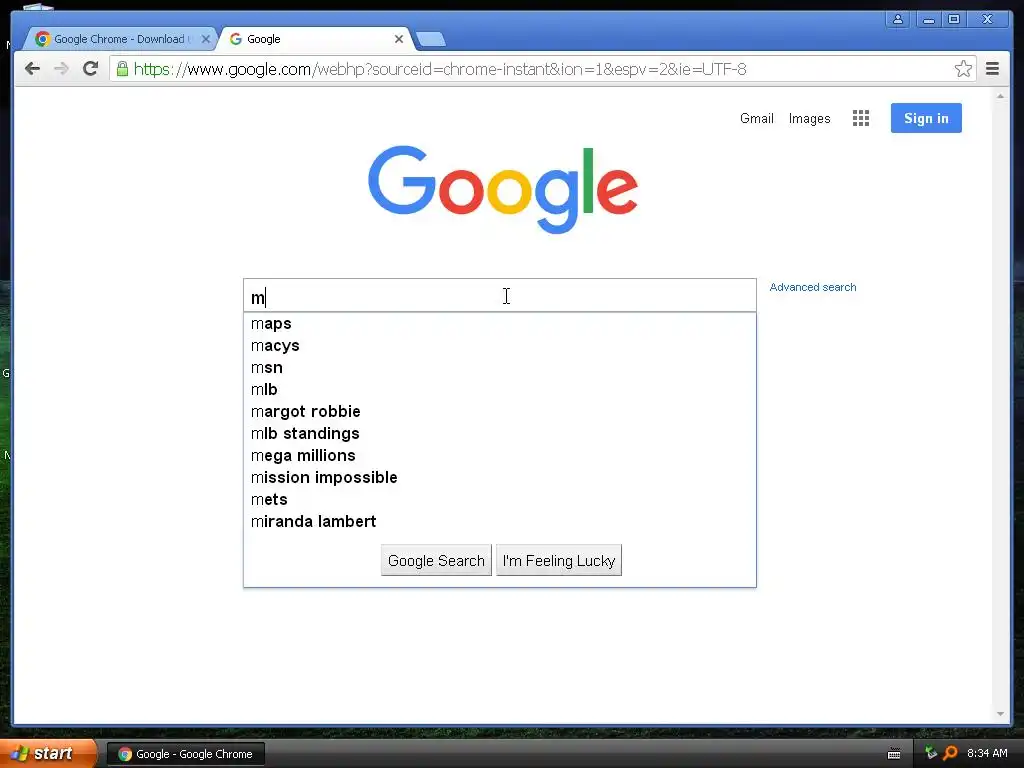
Task: Close the Google tab
Action: click(398, 39)
